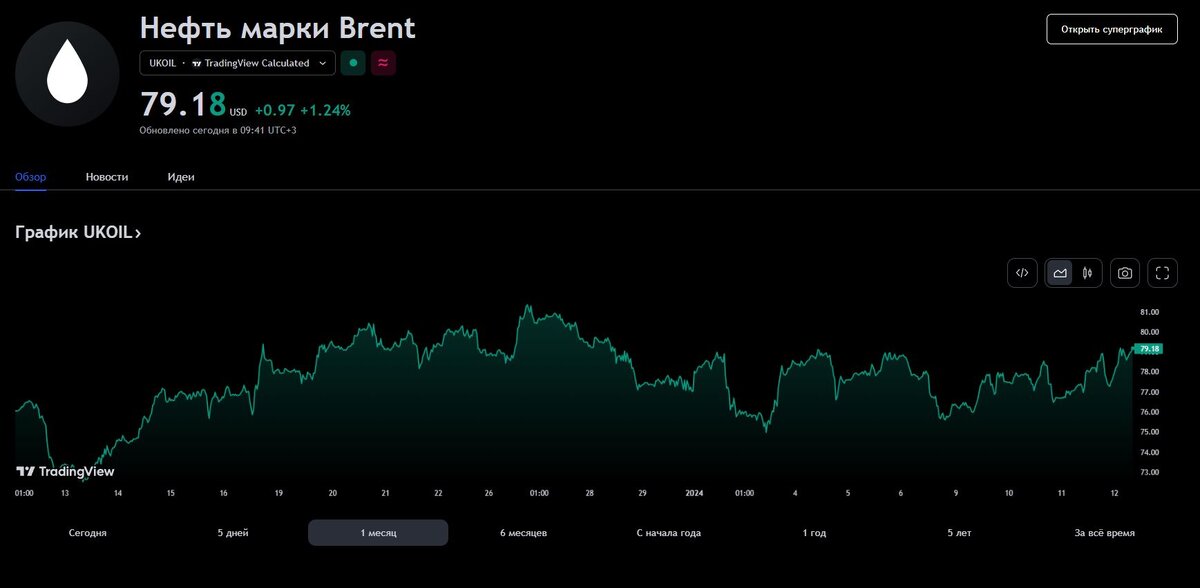Expand the "График UKOIL" section
The image size is (1200, 588).
coord(76,232)
